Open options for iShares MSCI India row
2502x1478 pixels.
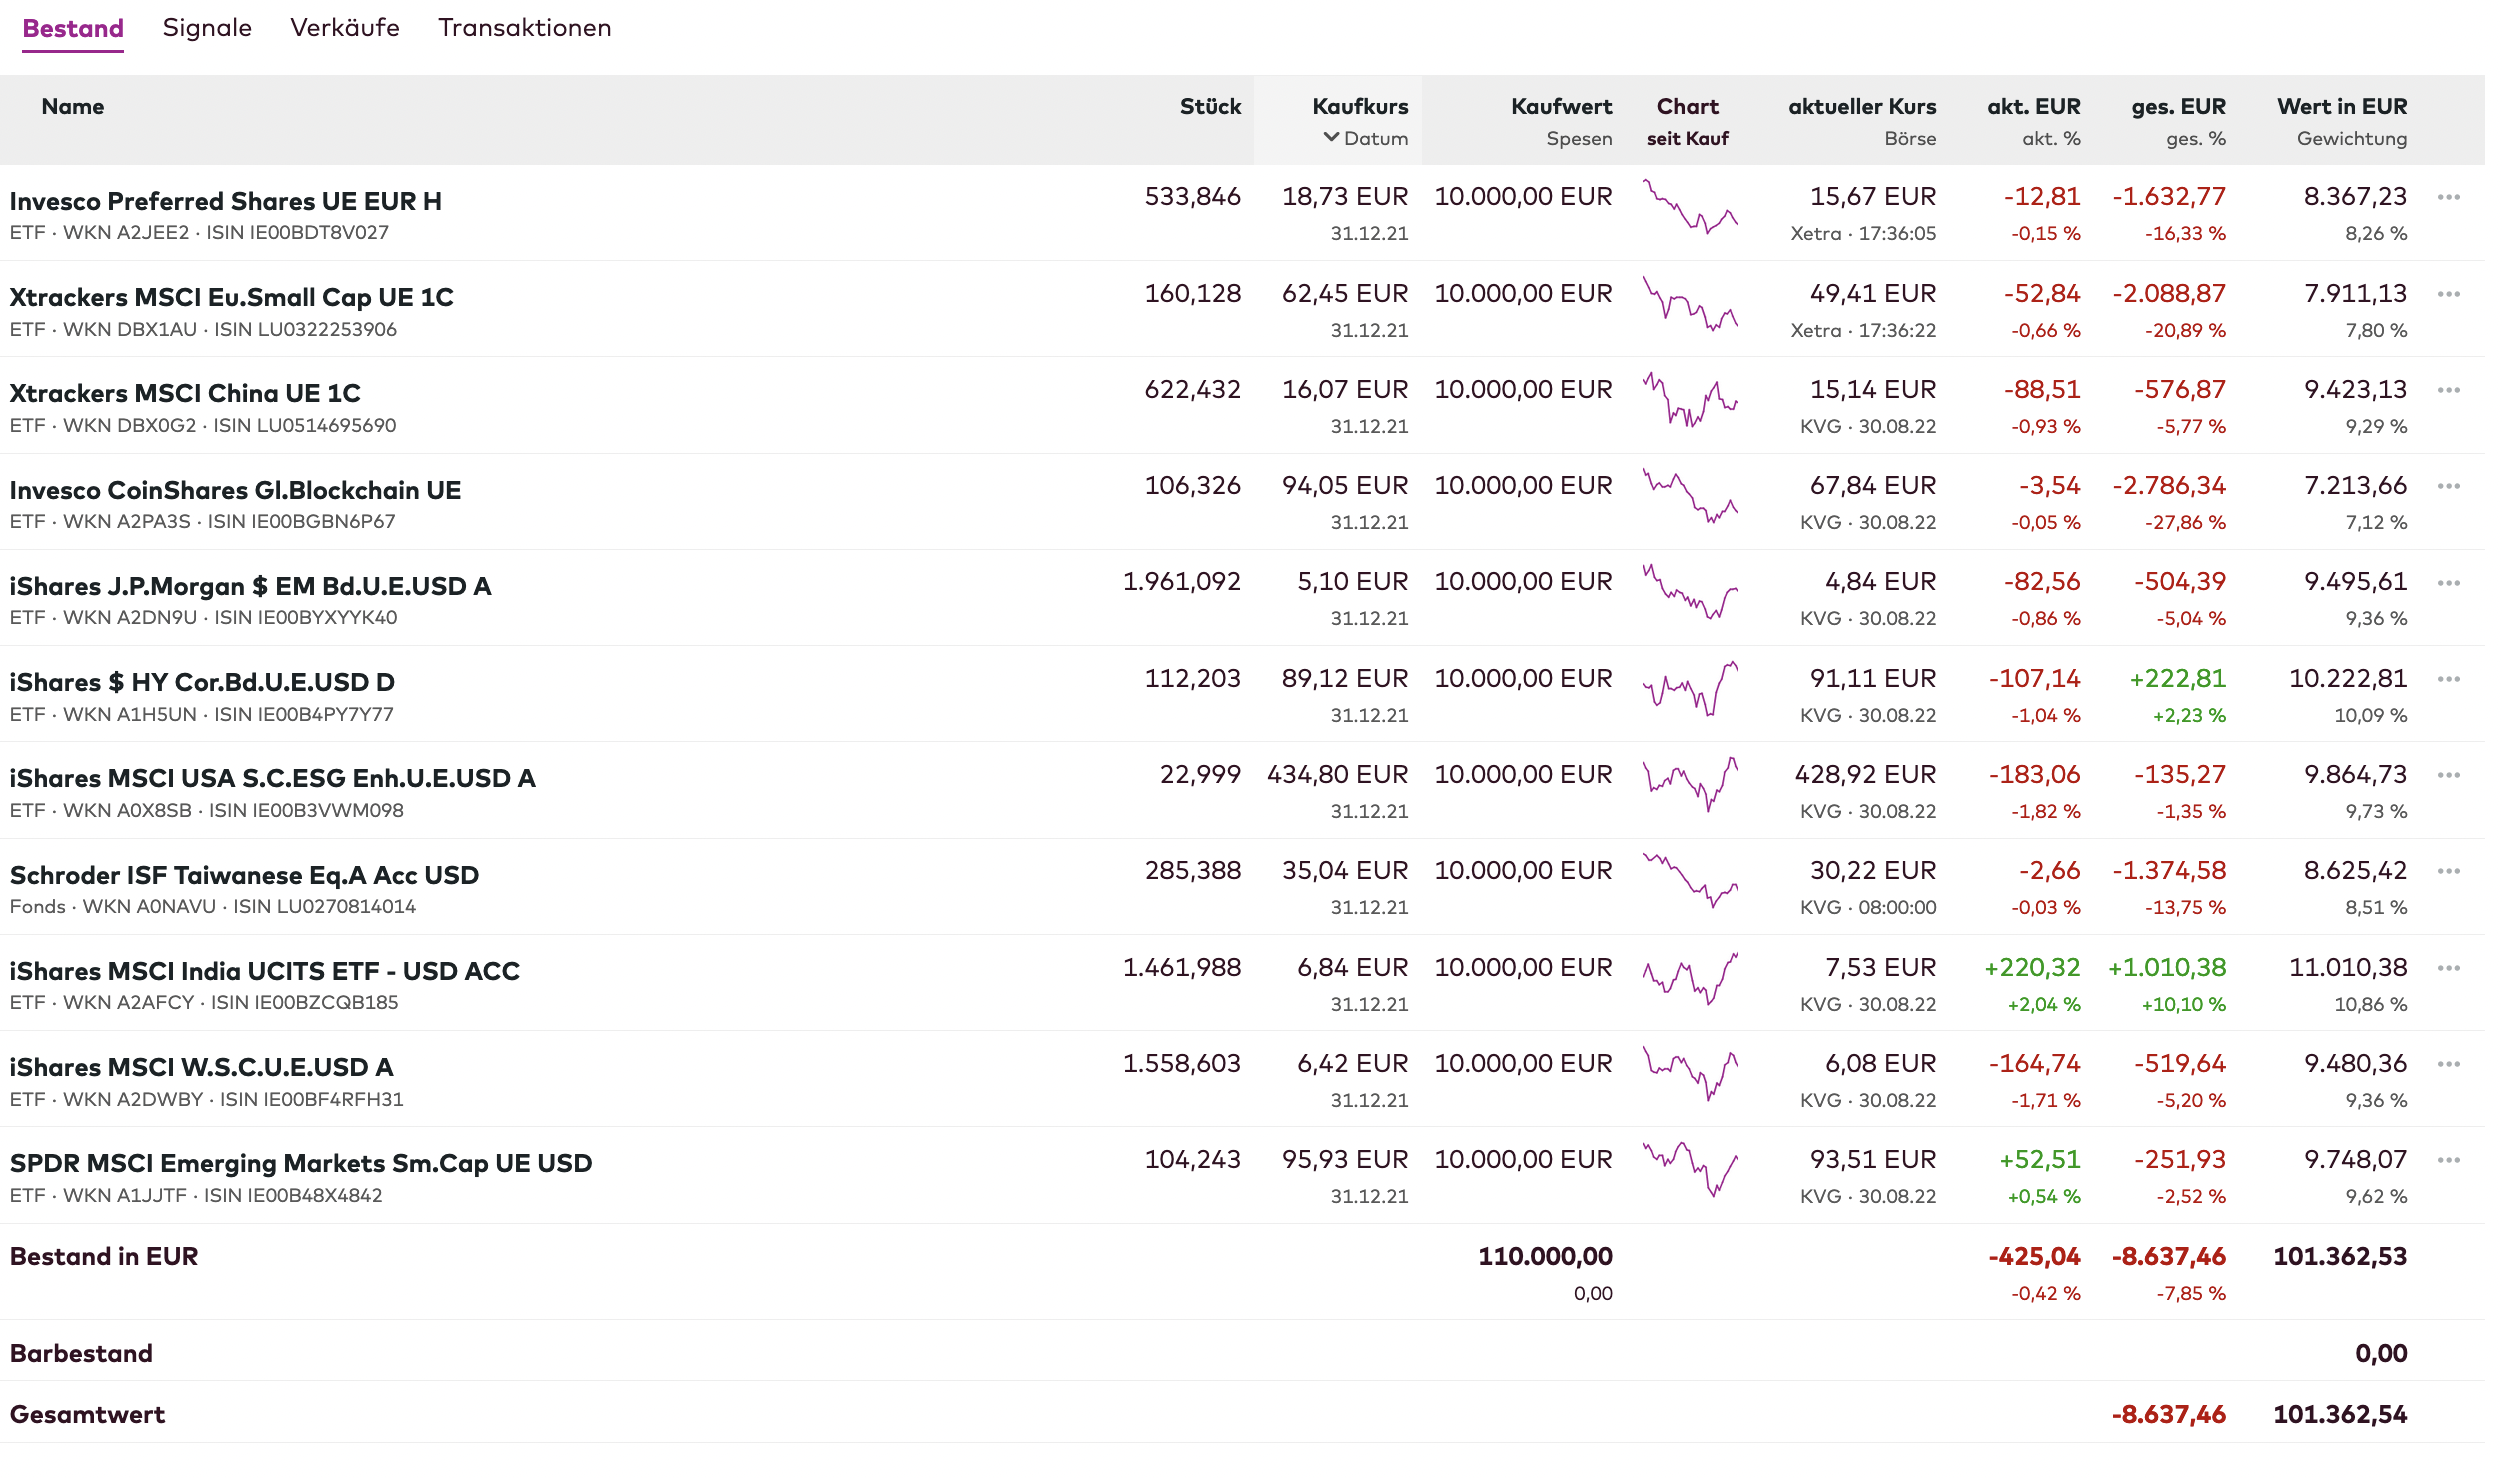(2448, 968)
